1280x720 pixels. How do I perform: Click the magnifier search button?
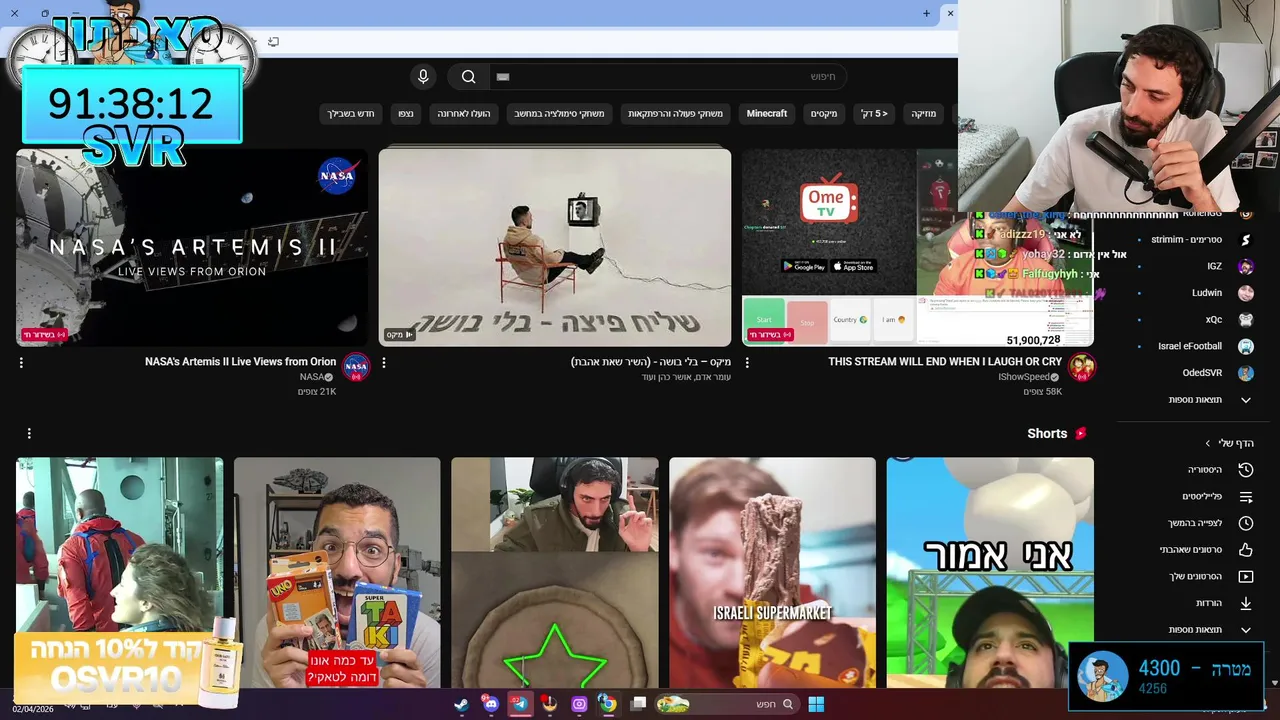[468, 77]
